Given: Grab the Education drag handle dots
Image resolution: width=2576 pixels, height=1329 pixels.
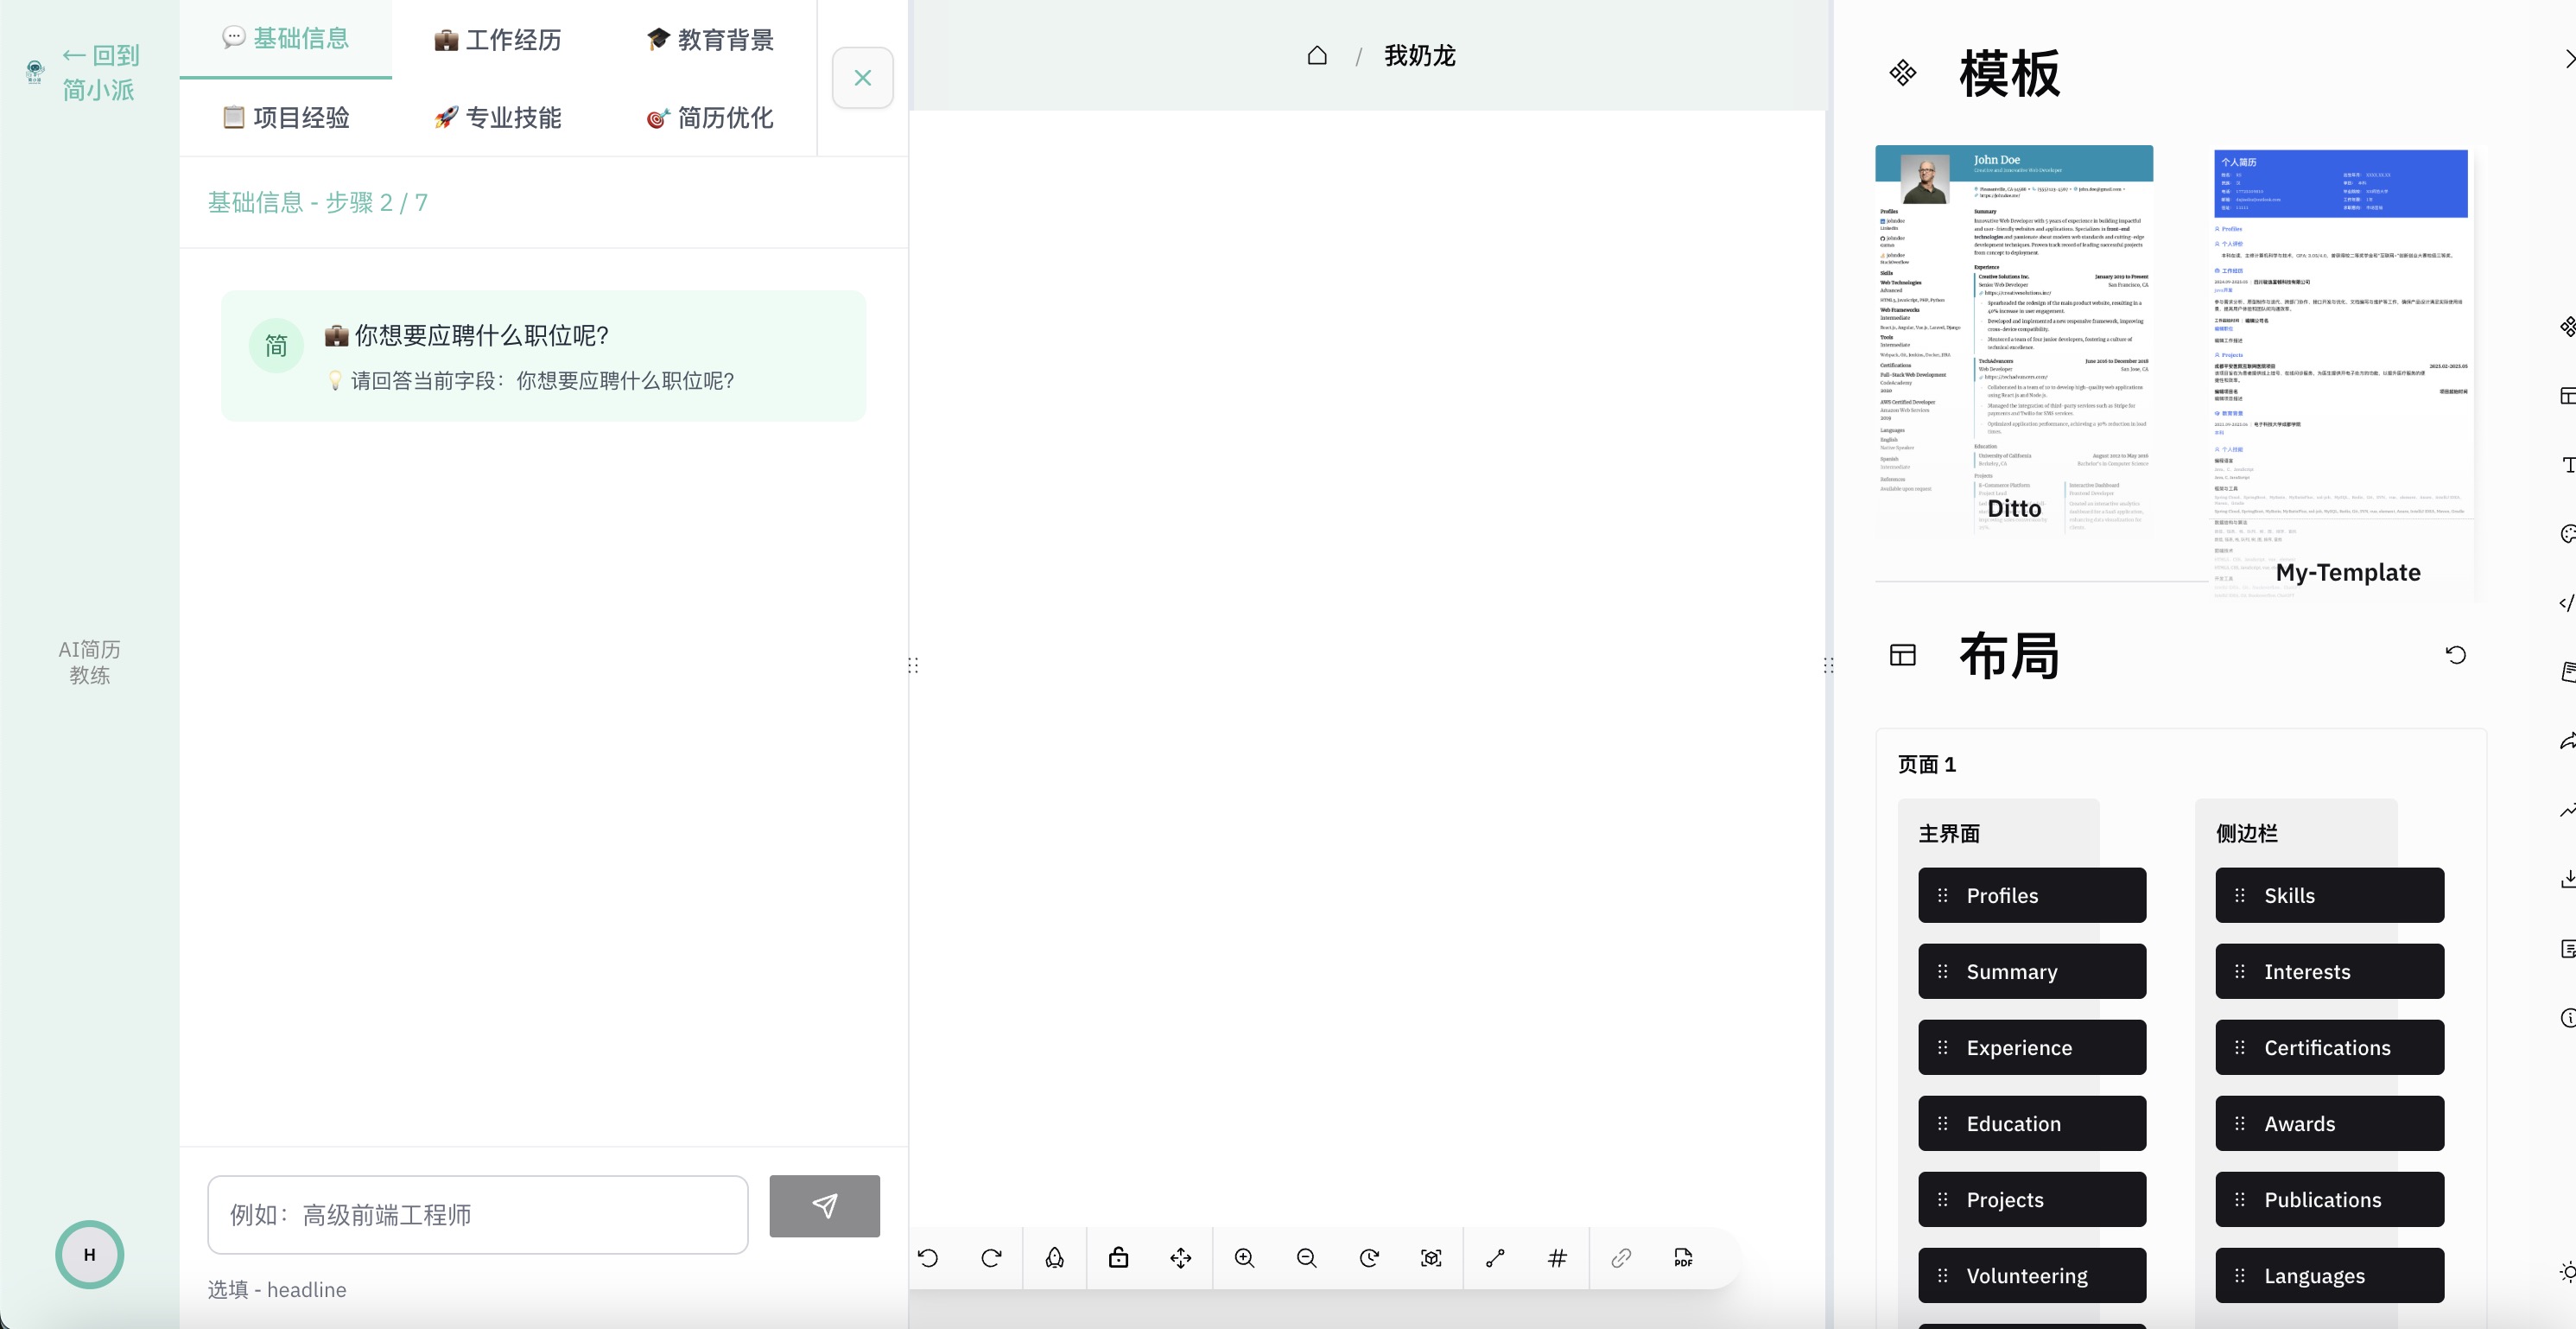Looking at the screenshot, I should point(1942,1123).
